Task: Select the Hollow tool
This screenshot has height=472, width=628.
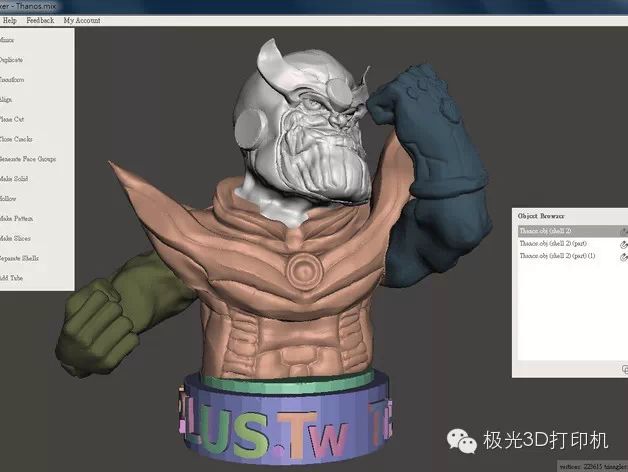Action: [x=8, y=199]
